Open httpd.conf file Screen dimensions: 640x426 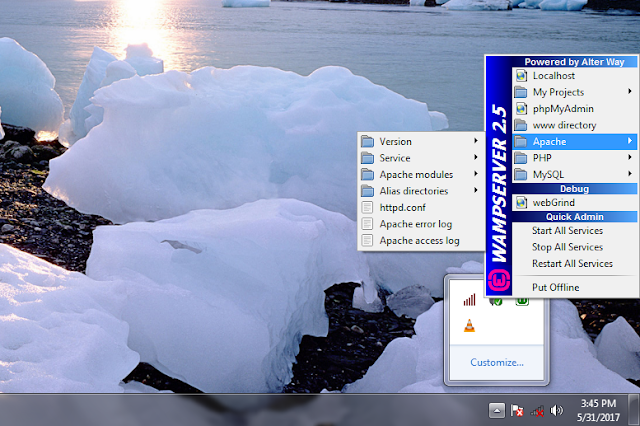click(420, 208)
